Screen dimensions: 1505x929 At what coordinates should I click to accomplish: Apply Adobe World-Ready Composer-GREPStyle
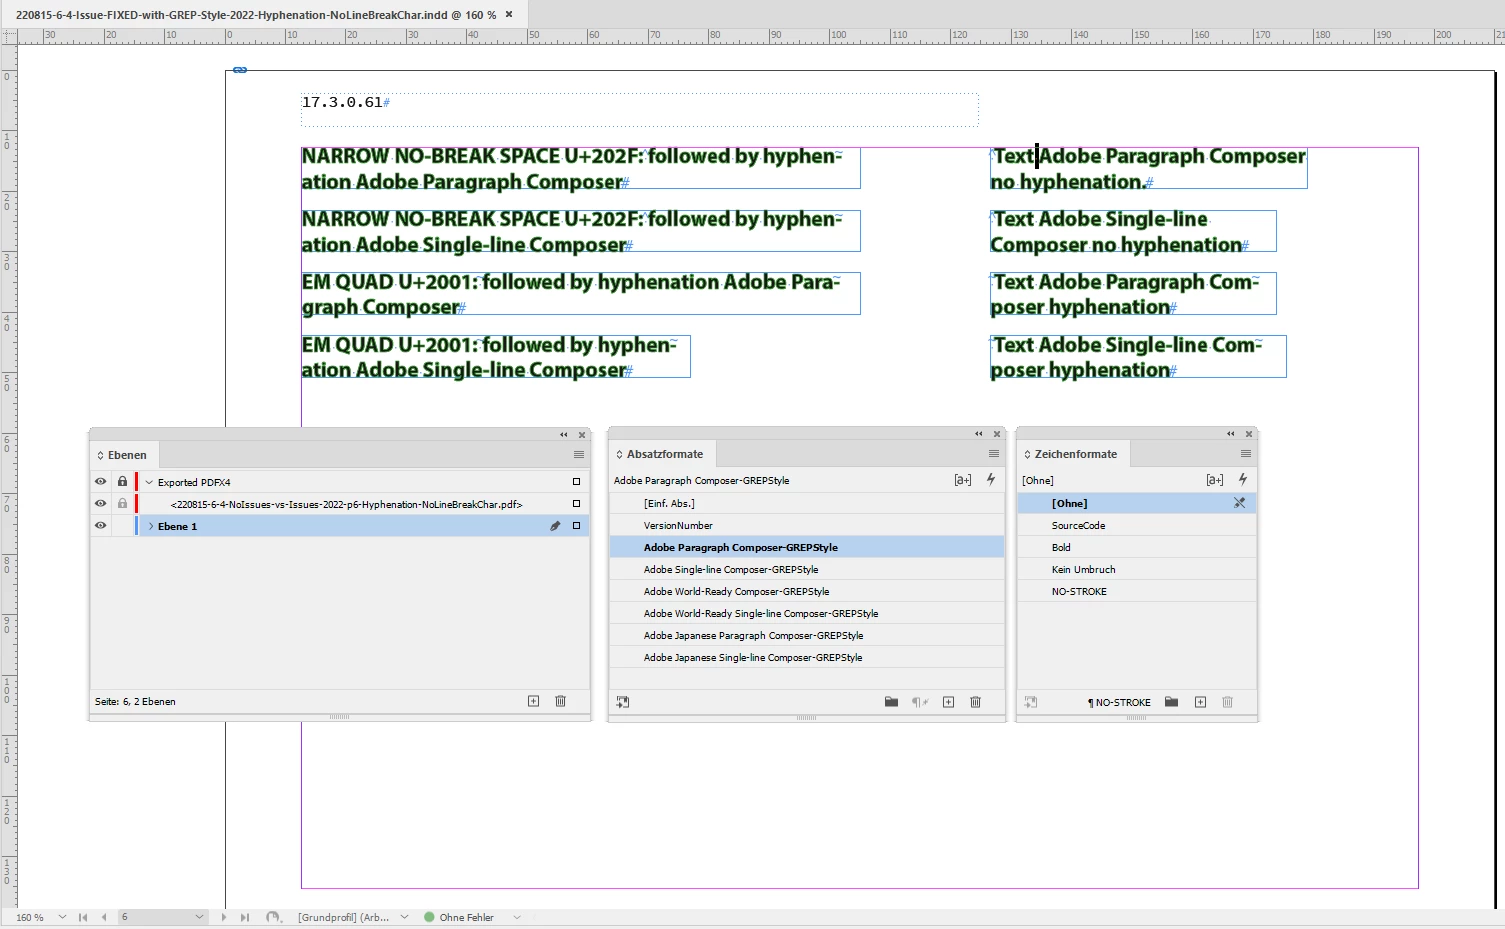click(x=806, y=591)
